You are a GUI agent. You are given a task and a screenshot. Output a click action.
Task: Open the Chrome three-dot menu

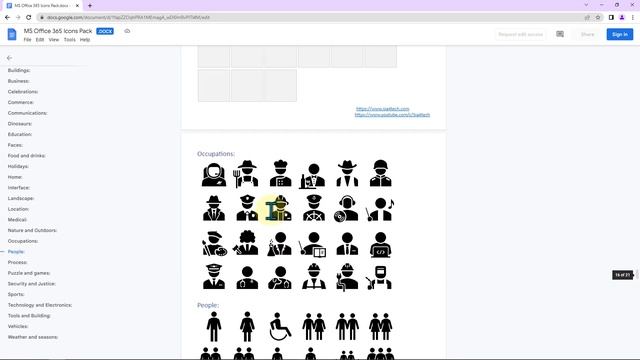[x=633, y=17]
